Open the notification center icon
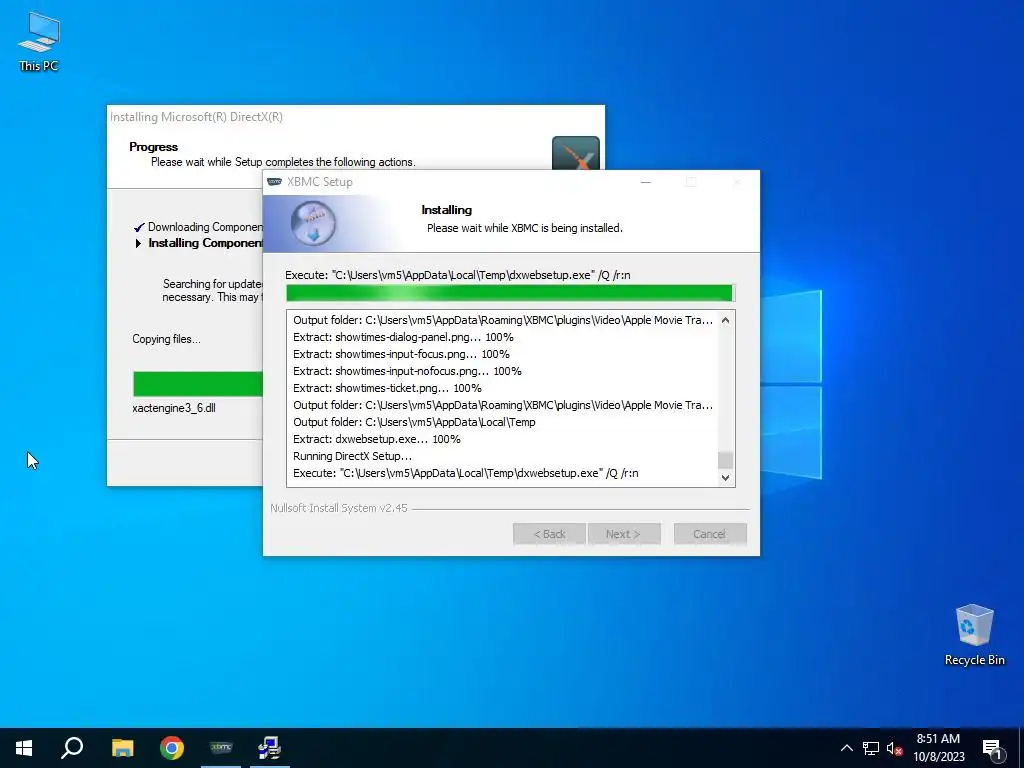Image resolution: width=1024 pixels, height=768 pixels. click(x=993, y=749)
